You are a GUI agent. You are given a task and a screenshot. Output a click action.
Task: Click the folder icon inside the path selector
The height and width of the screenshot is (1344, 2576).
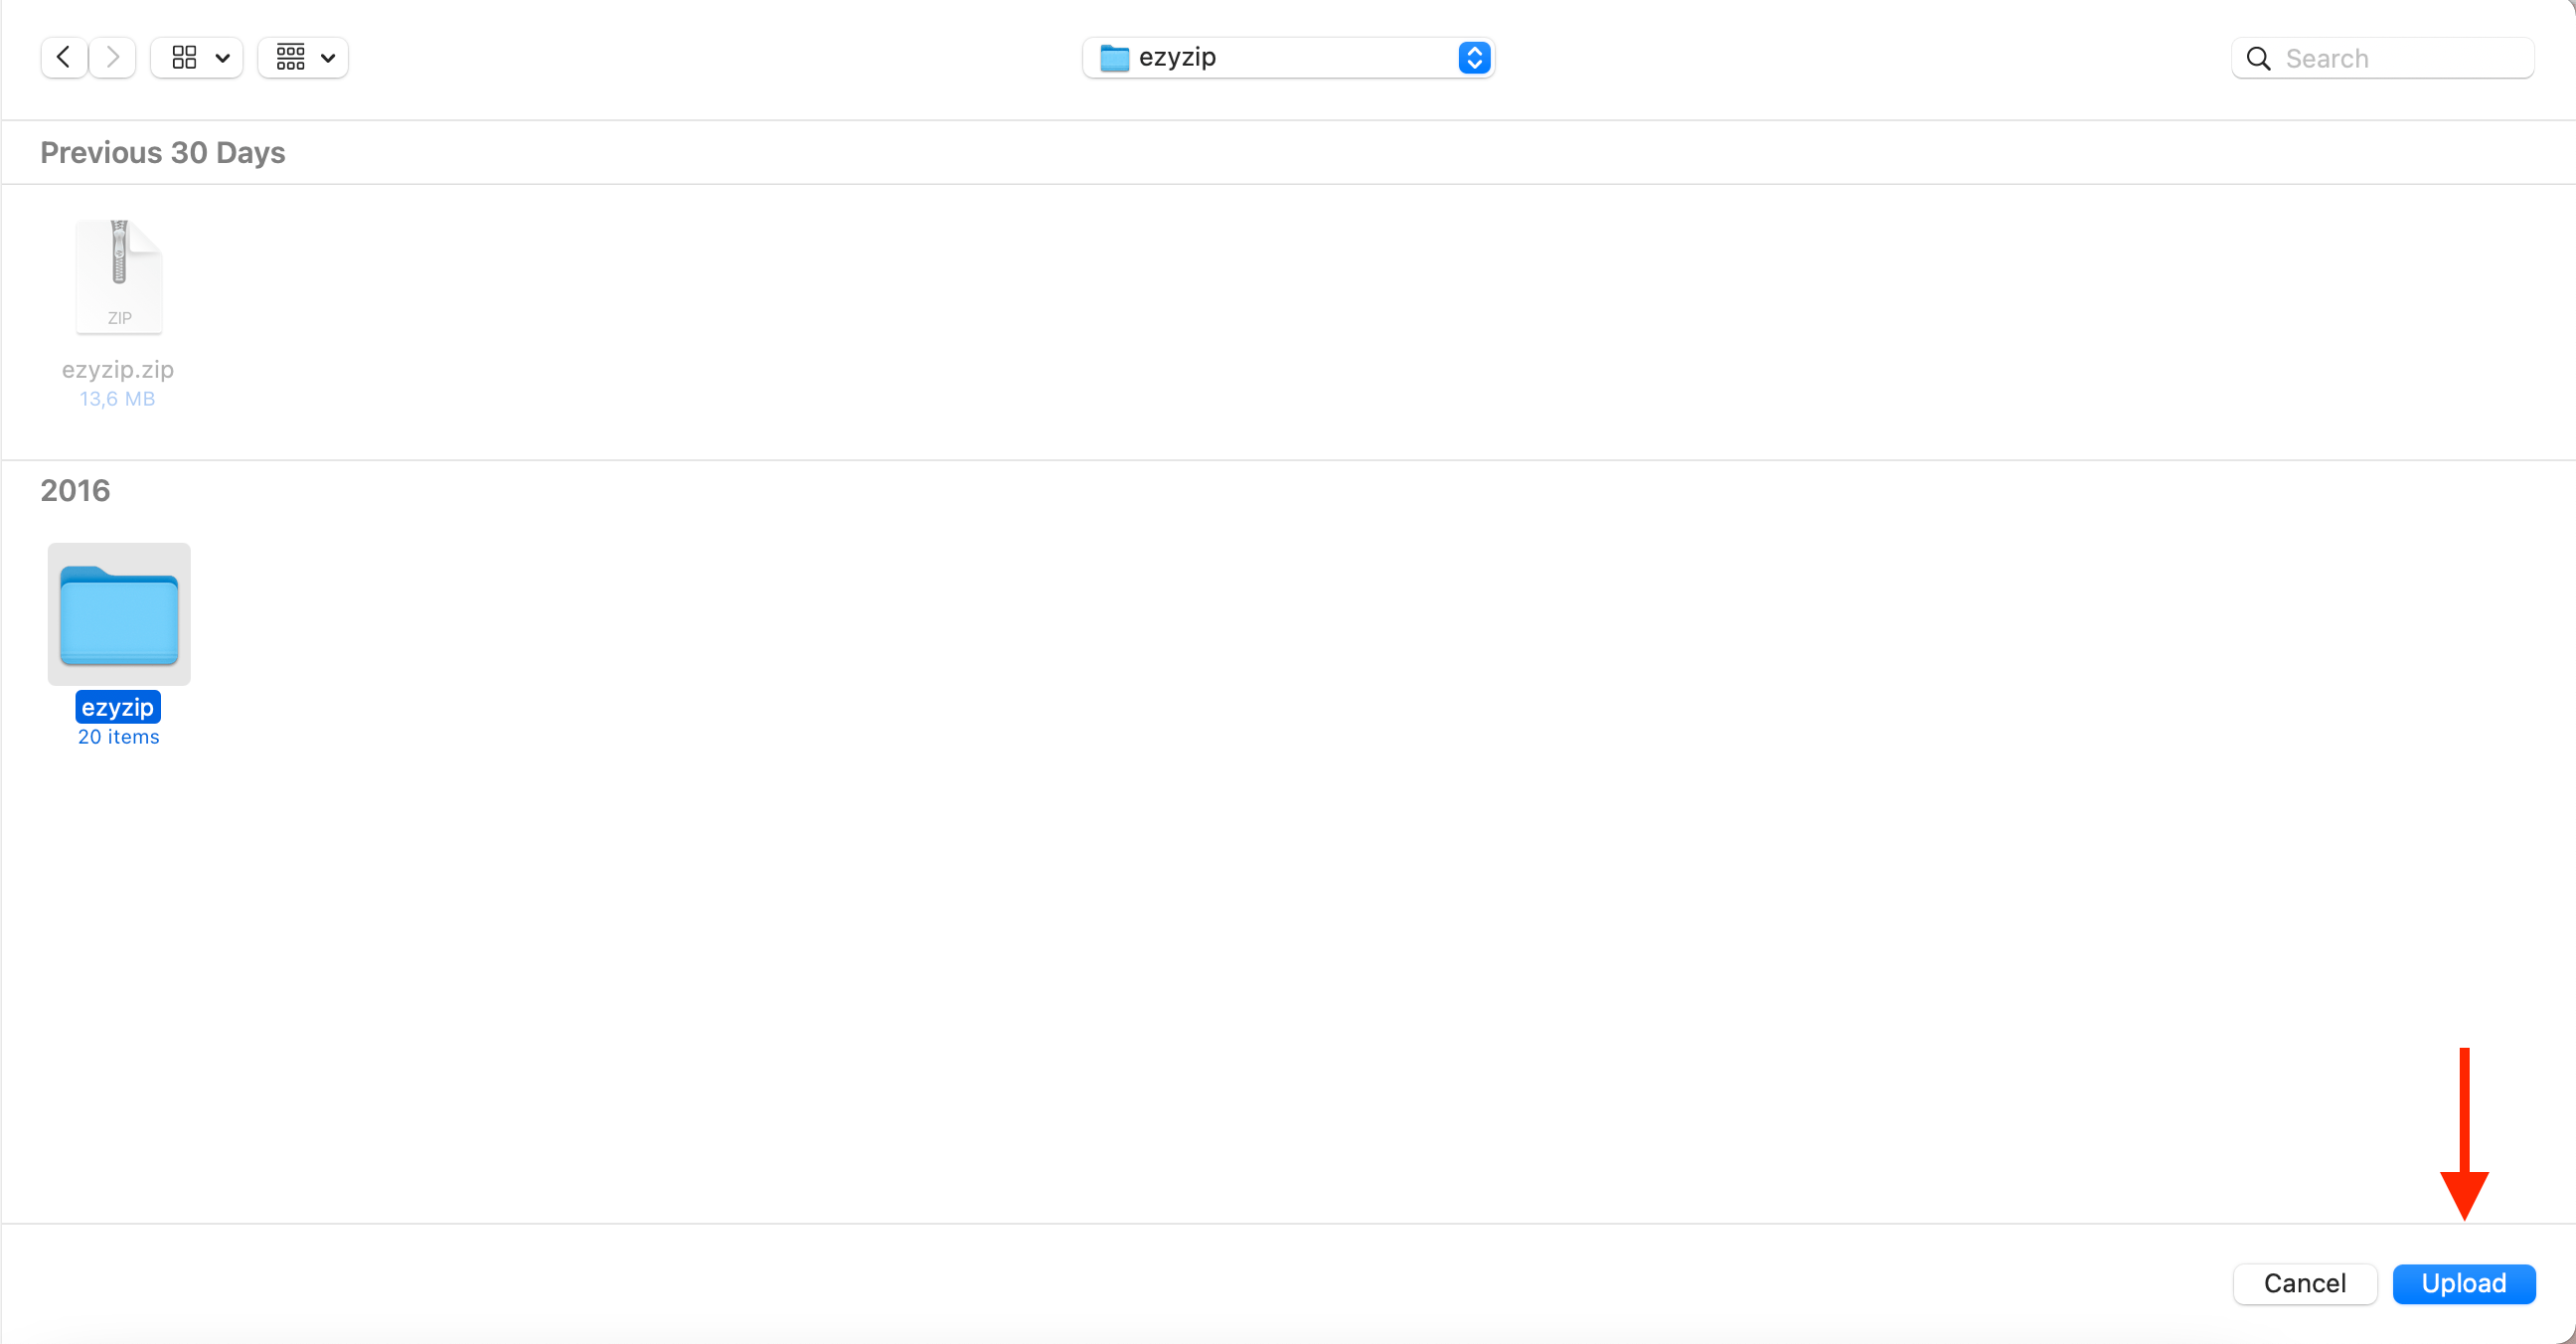[1113, 57]
